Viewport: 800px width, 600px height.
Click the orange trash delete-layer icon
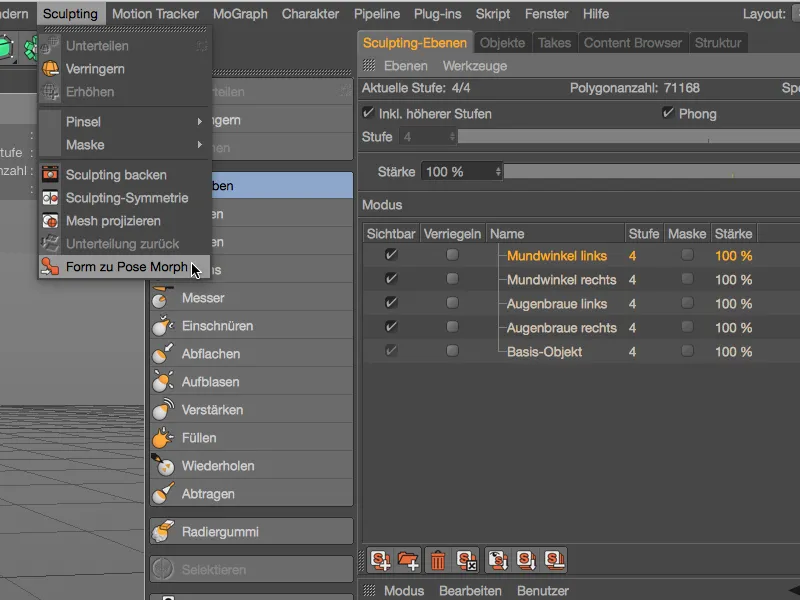[x=438, y=560]
